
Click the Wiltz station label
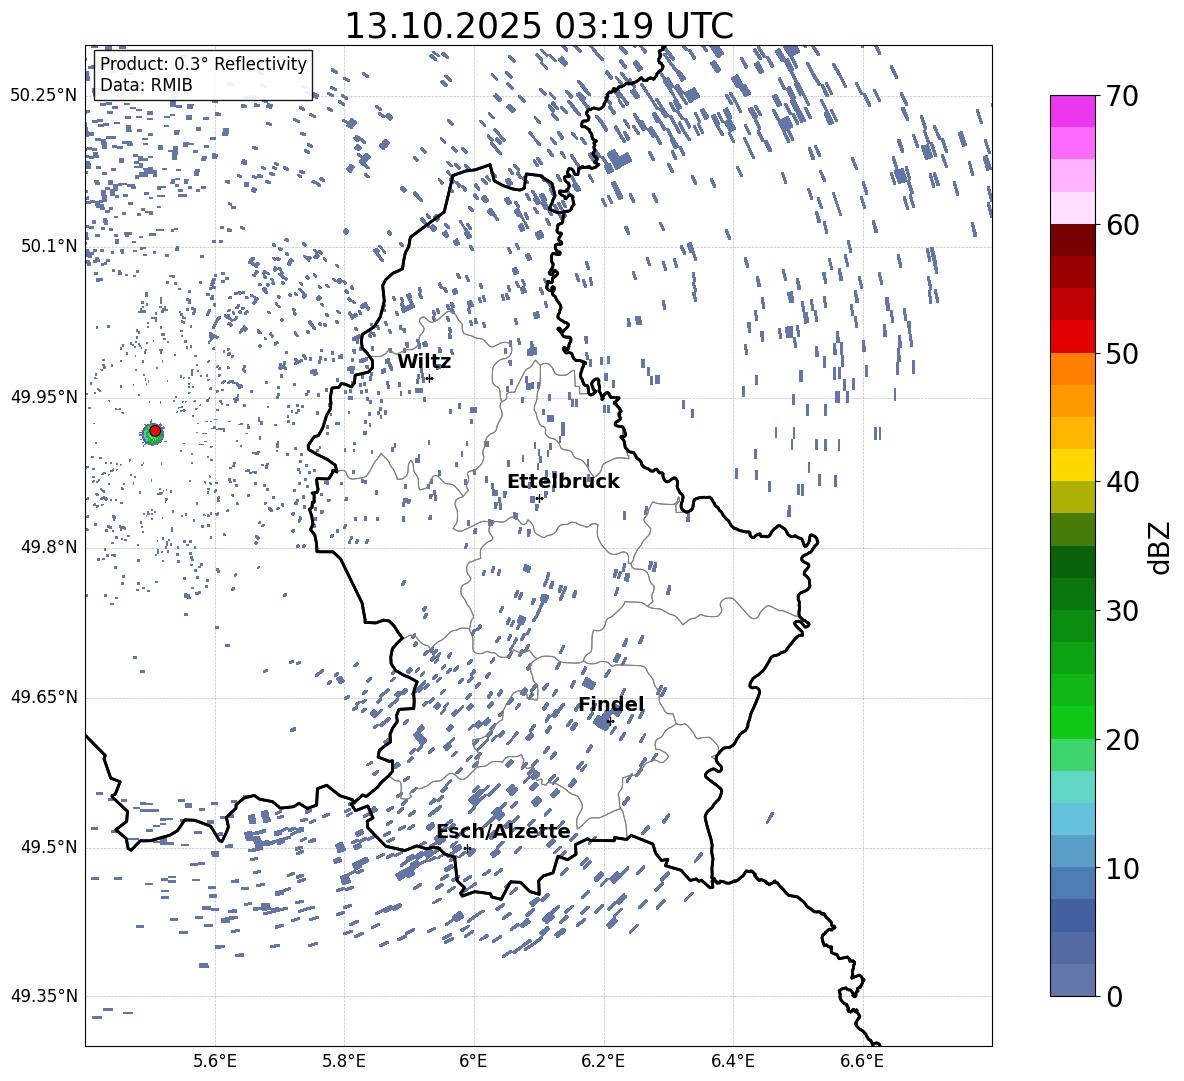click(424, 362)
